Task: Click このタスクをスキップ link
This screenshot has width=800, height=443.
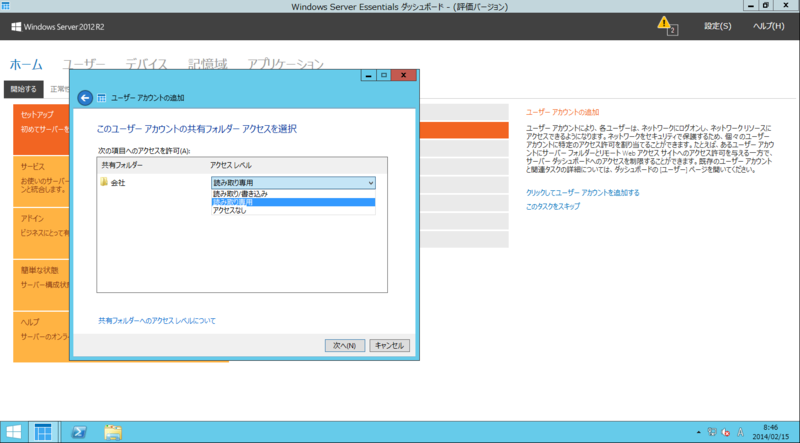Action: pos(553,207)
